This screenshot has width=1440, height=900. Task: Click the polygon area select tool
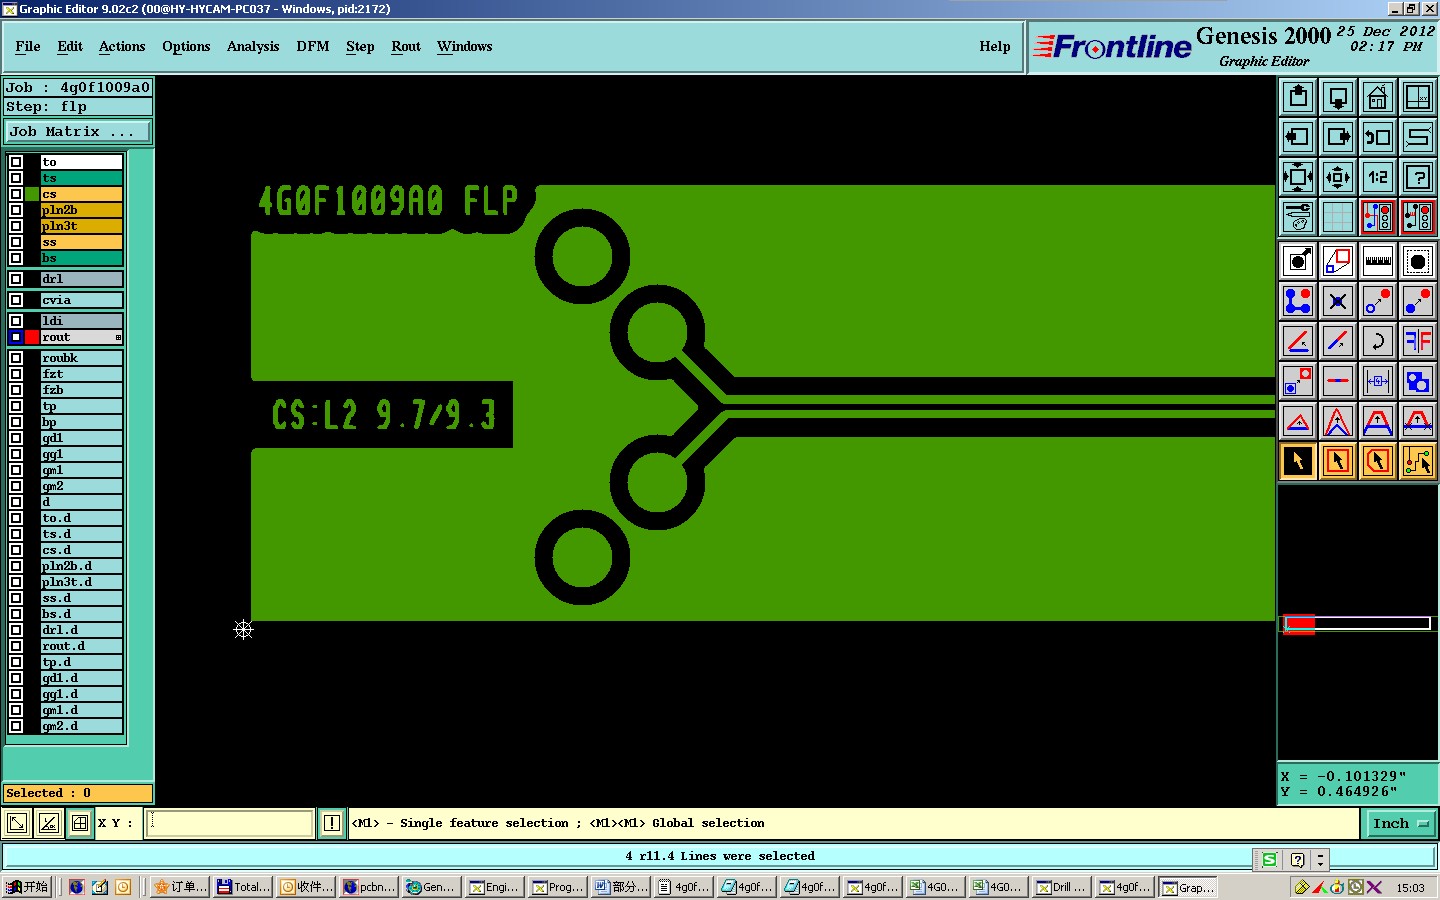[1378, 461]
